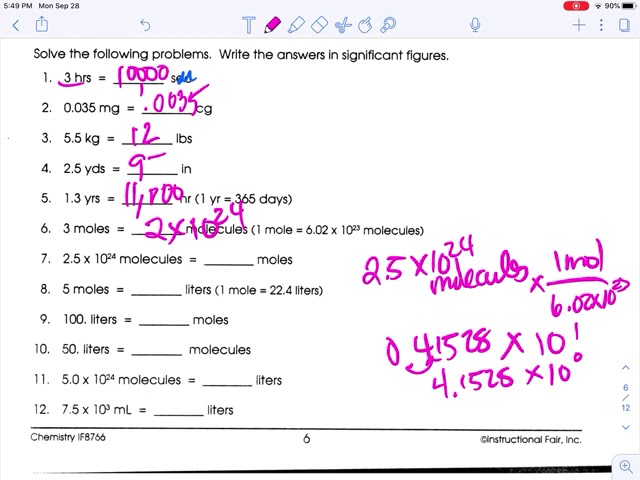
Task: Select the Text tool
Action: tap(249, 25)
